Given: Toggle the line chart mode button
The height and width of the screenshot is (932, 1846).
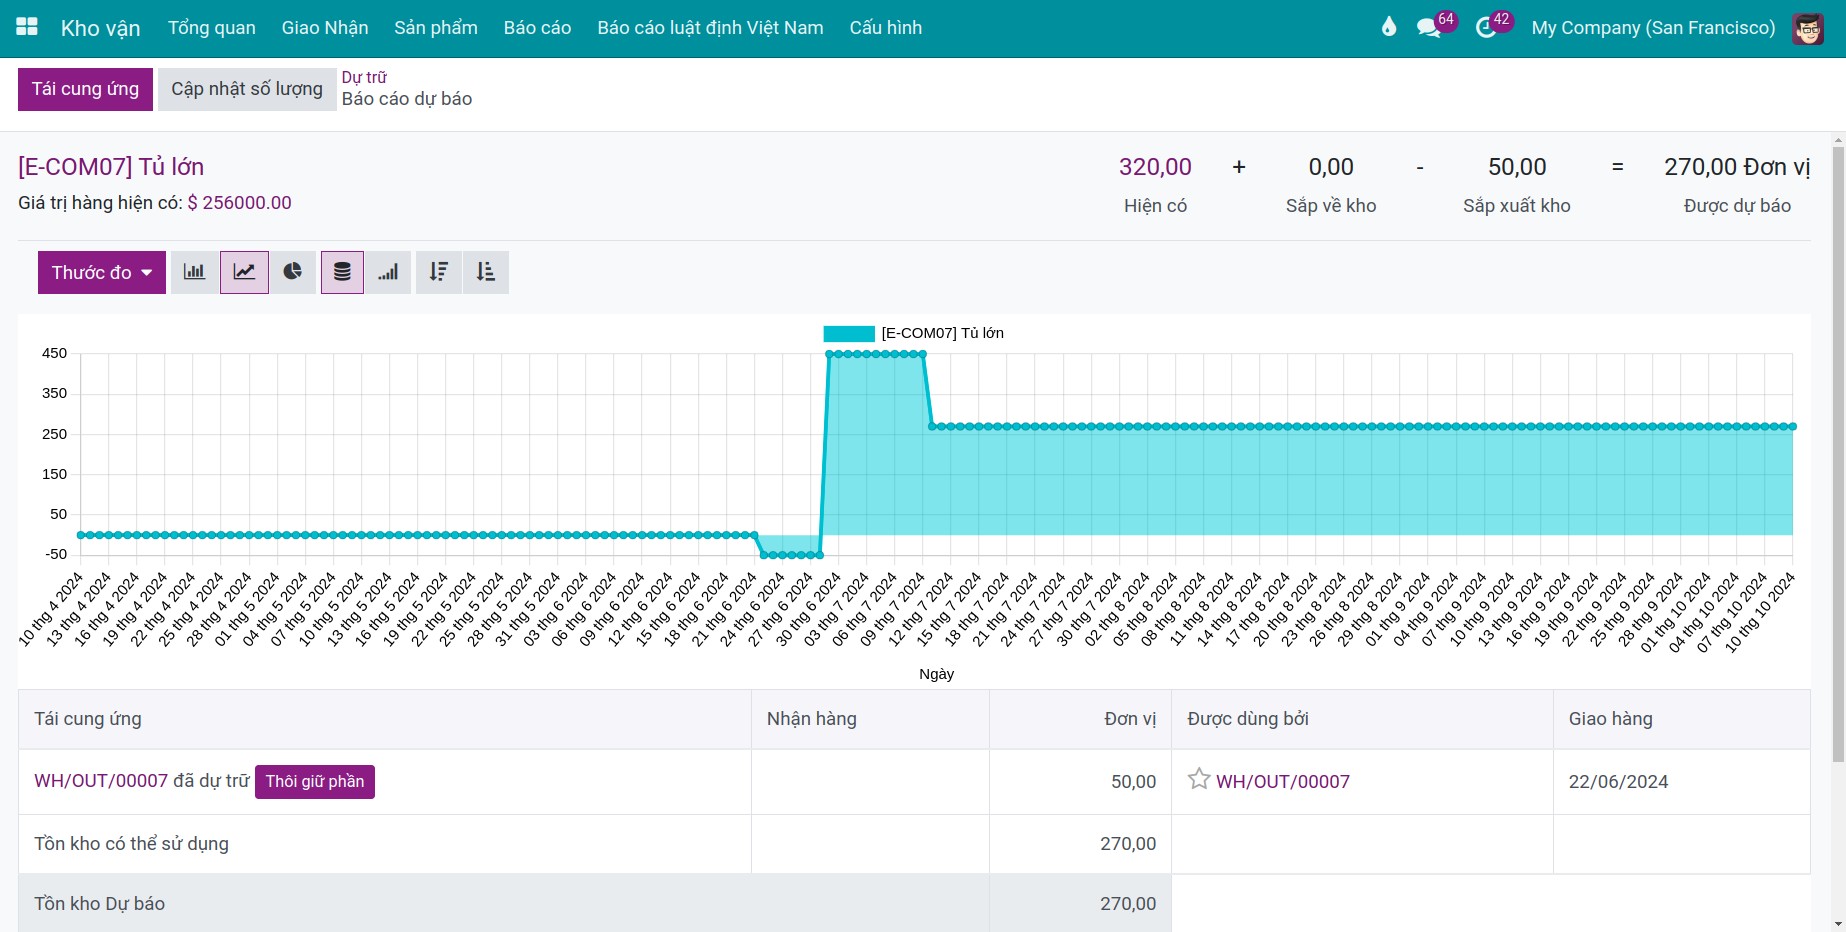Looking at the screenshot, I should click(x=245, y=272).
